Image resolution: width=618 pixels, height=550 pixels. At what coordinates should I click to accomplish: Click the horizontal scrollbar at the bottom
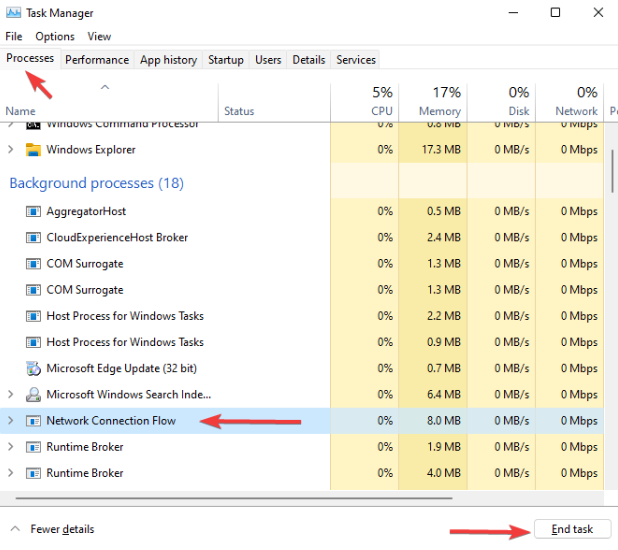point(300,494)
